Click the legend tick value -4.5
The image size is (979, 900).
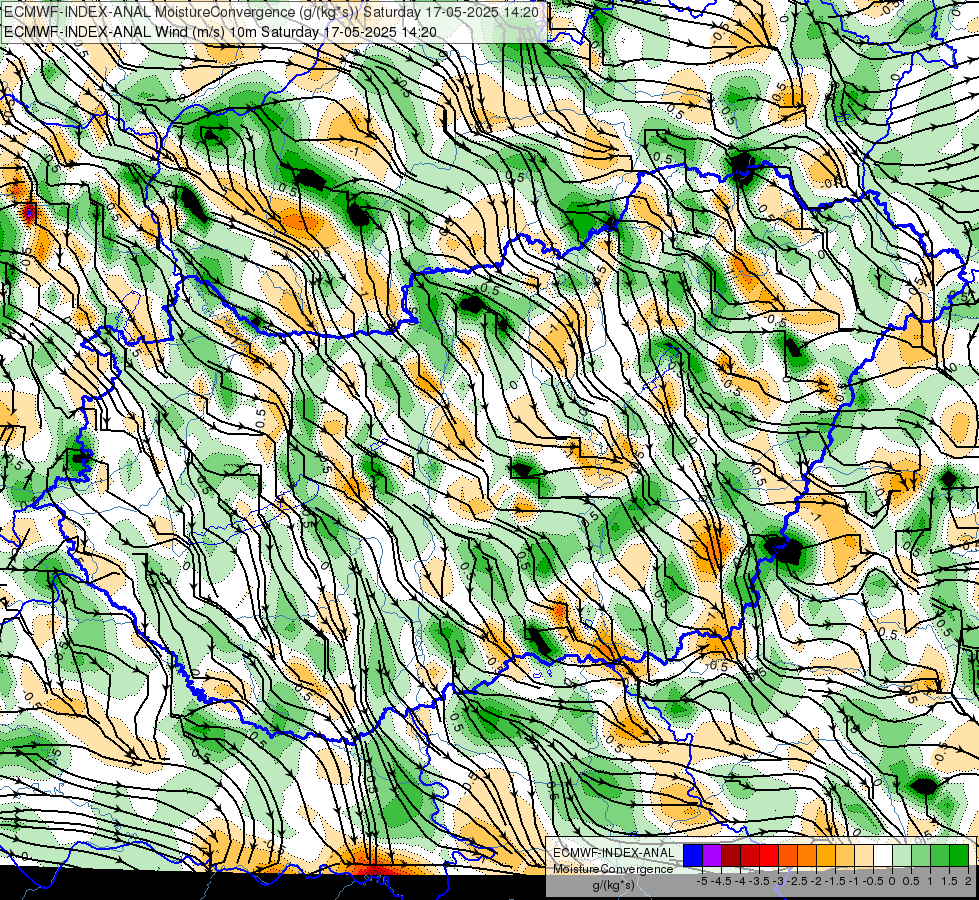(721, 881)
